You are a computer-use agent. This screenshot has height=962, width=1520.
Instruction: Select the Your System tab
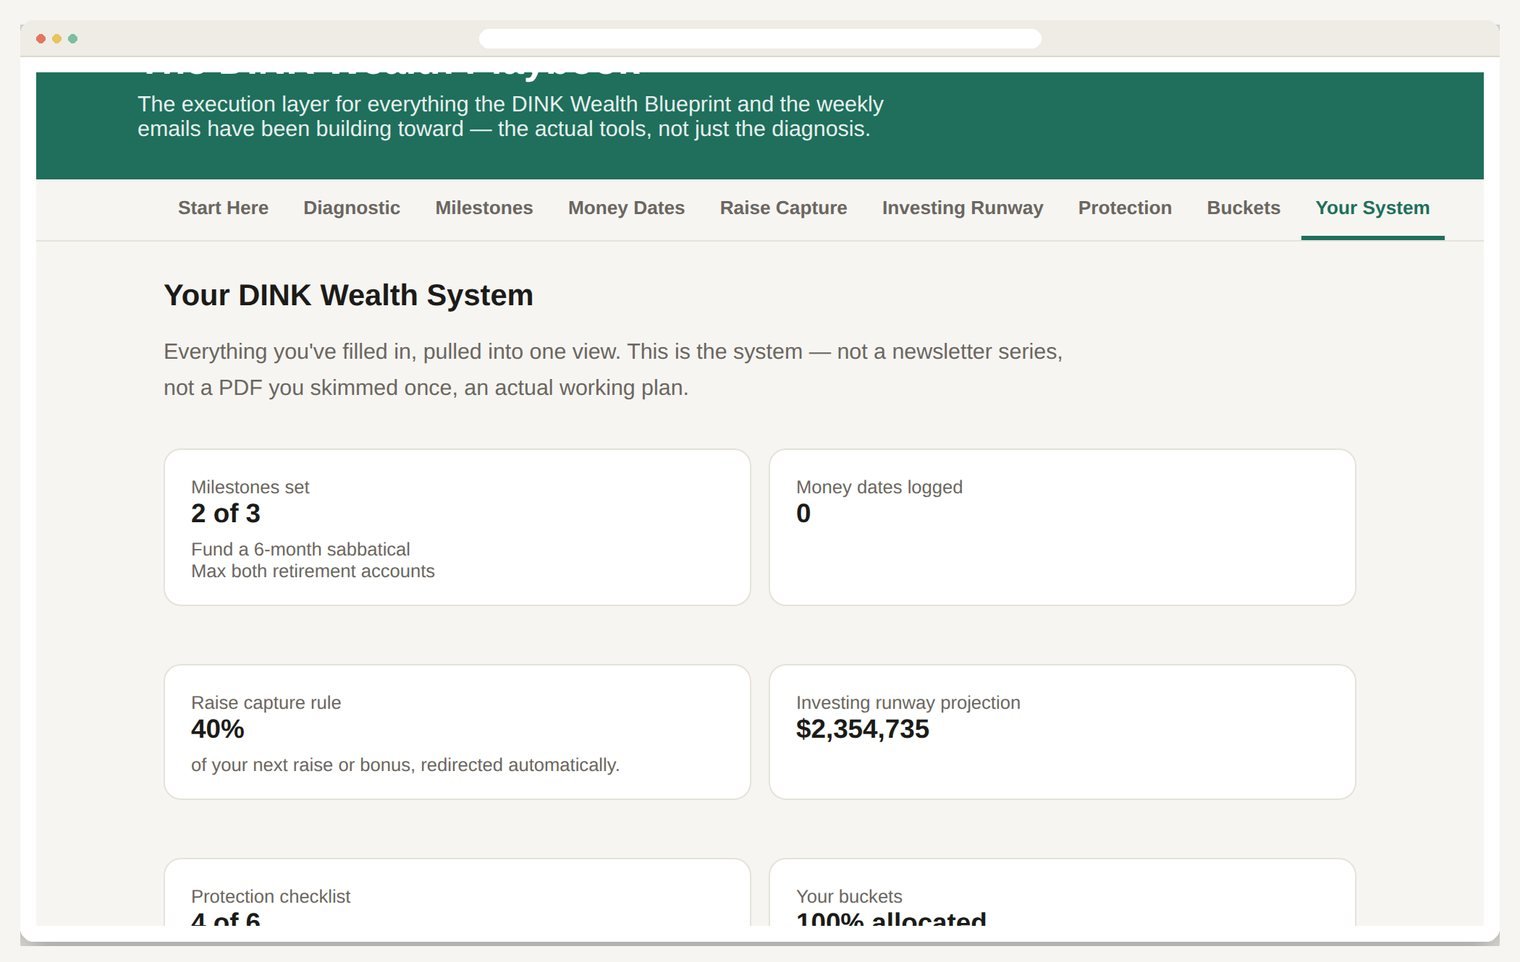(x=1372, y=208)
